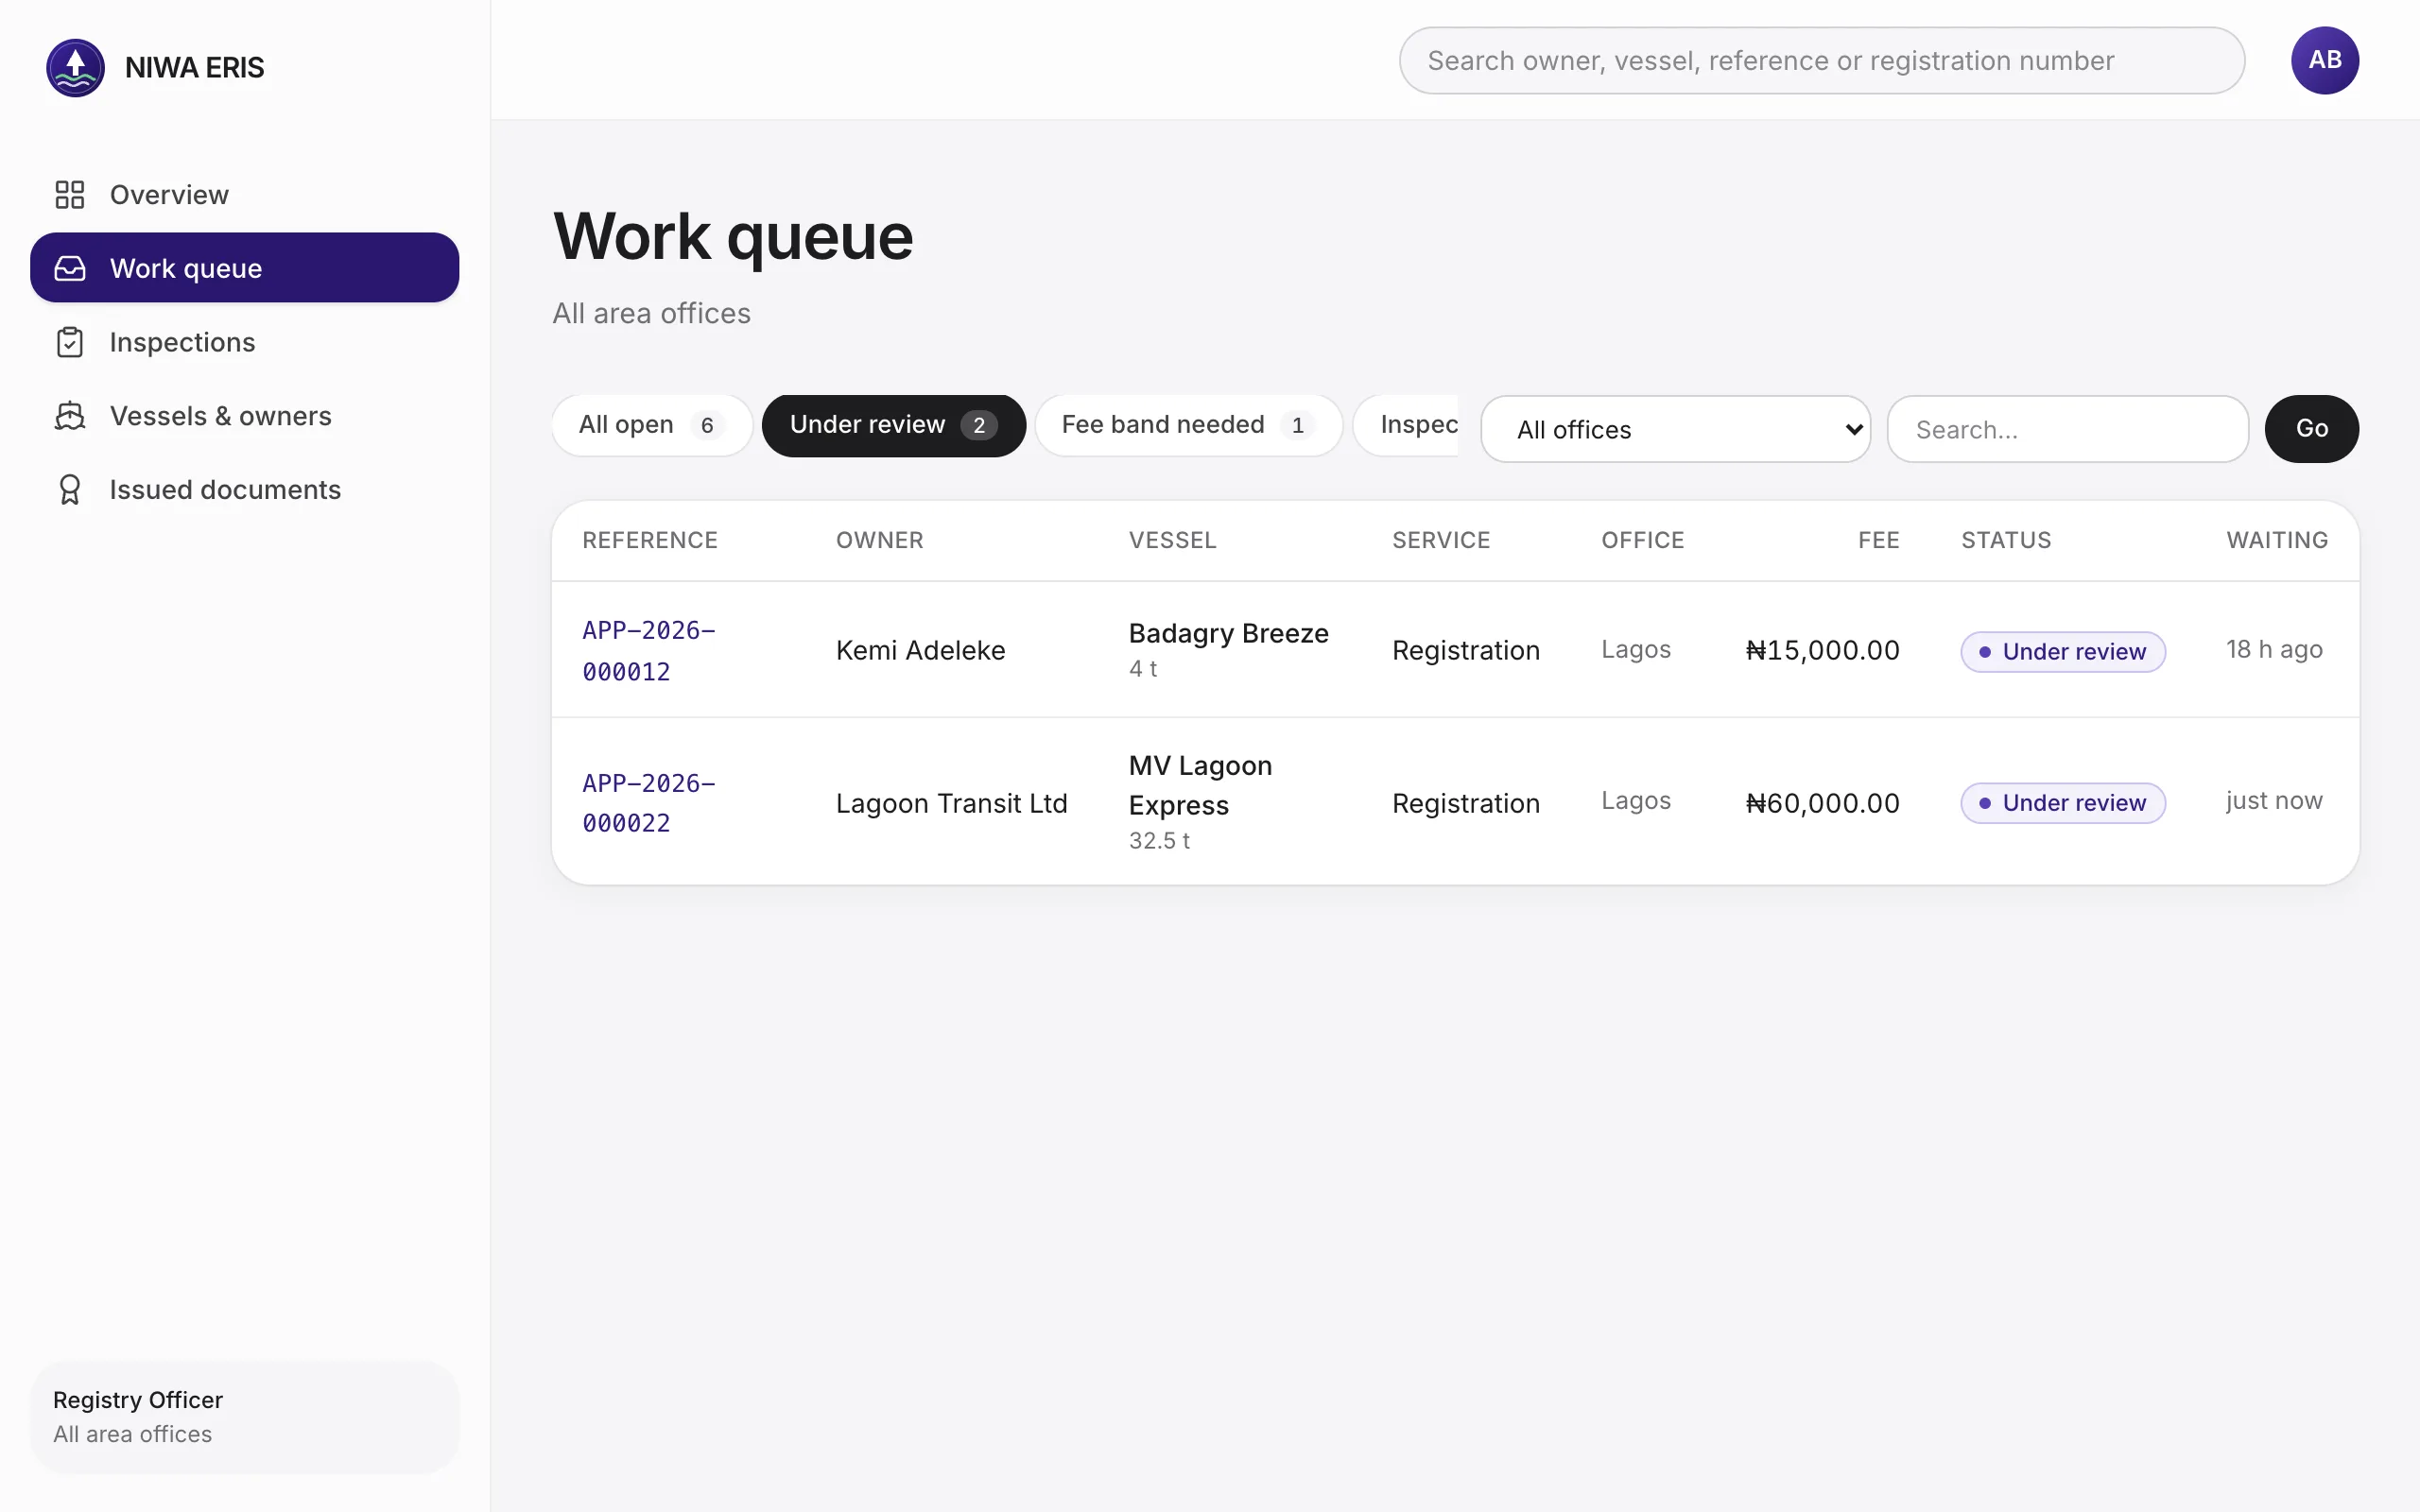Select the cut-off Inspec filter tab

[1406, 425]
